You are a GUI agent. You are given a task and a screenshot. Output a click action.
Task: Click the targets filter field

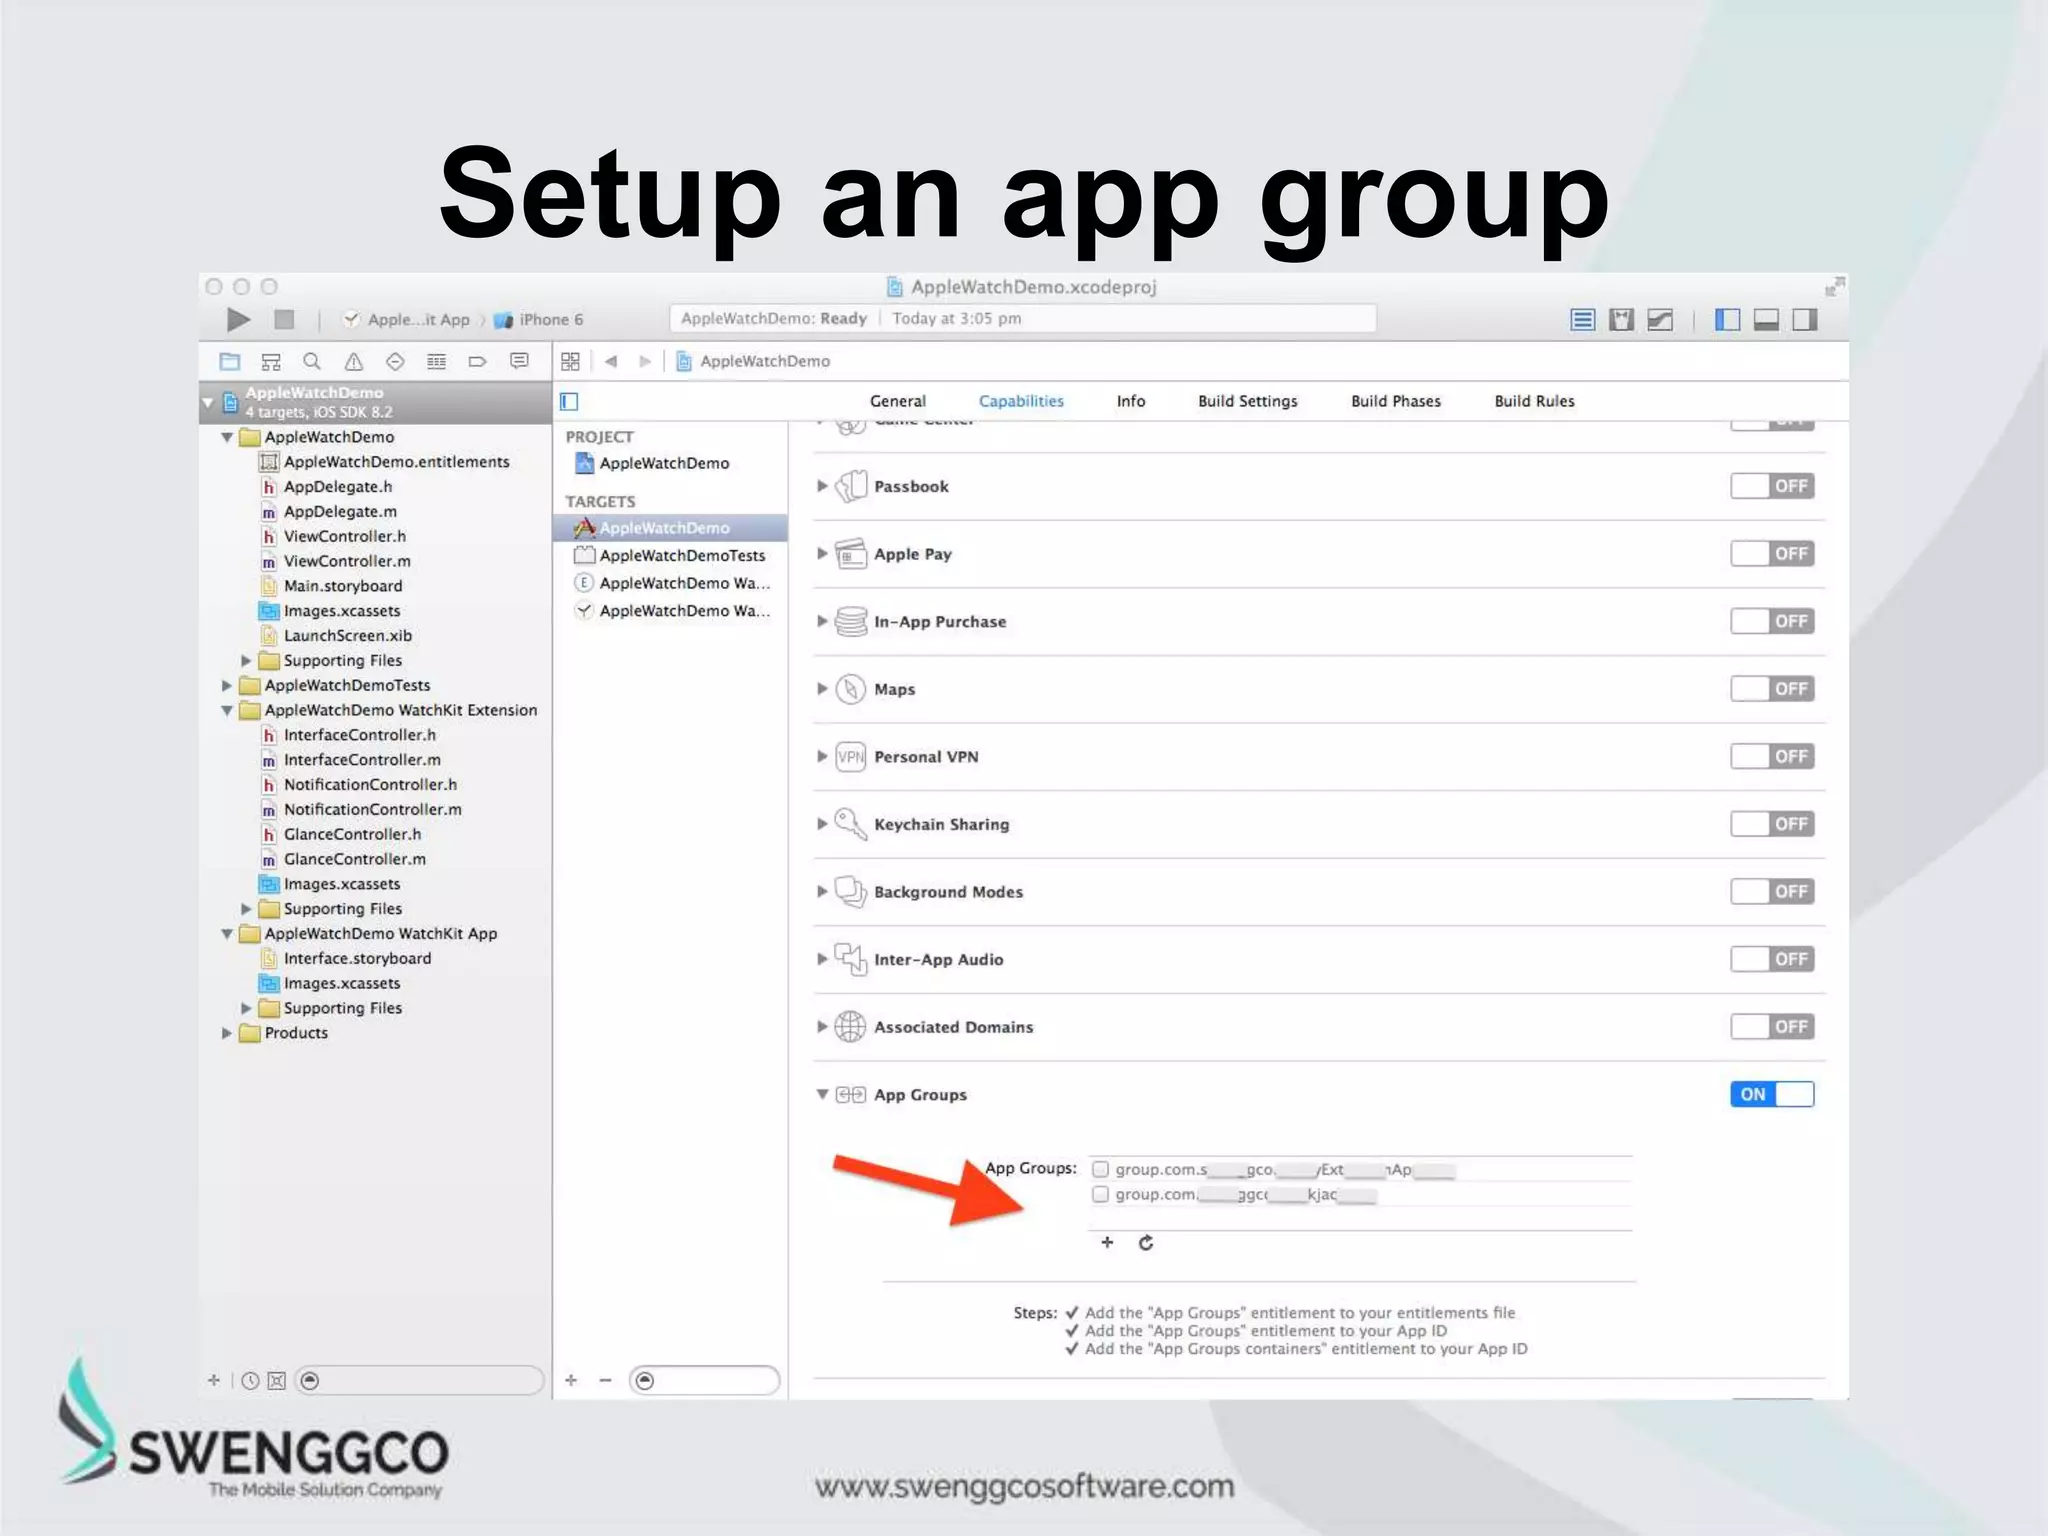click(704, 1381)
